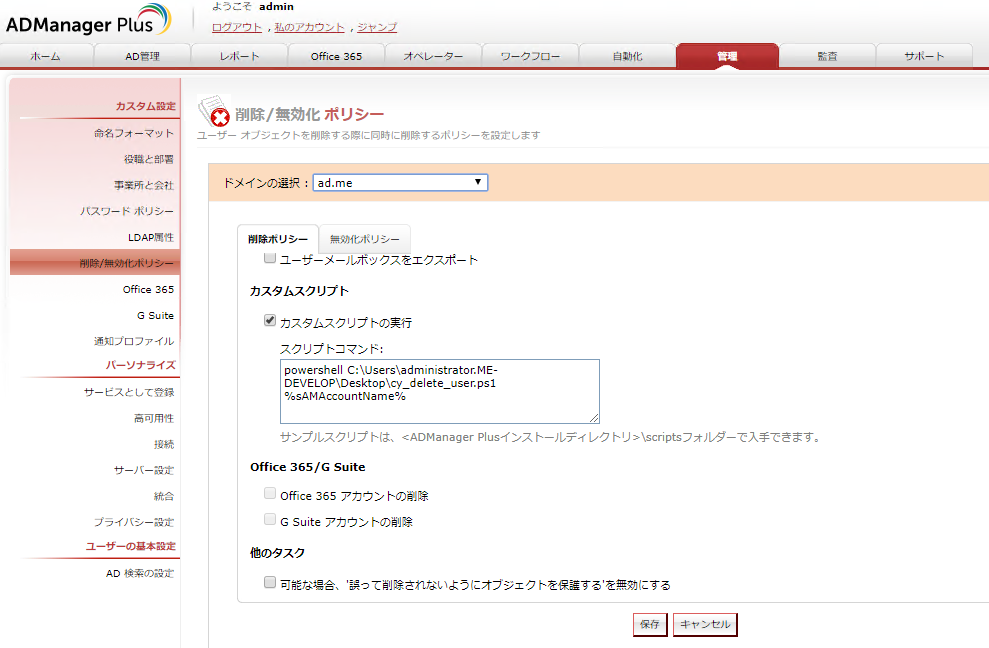989x648 pixels.
Task: Open サーバー設定 in the sidebar
Action: point(144,470)
